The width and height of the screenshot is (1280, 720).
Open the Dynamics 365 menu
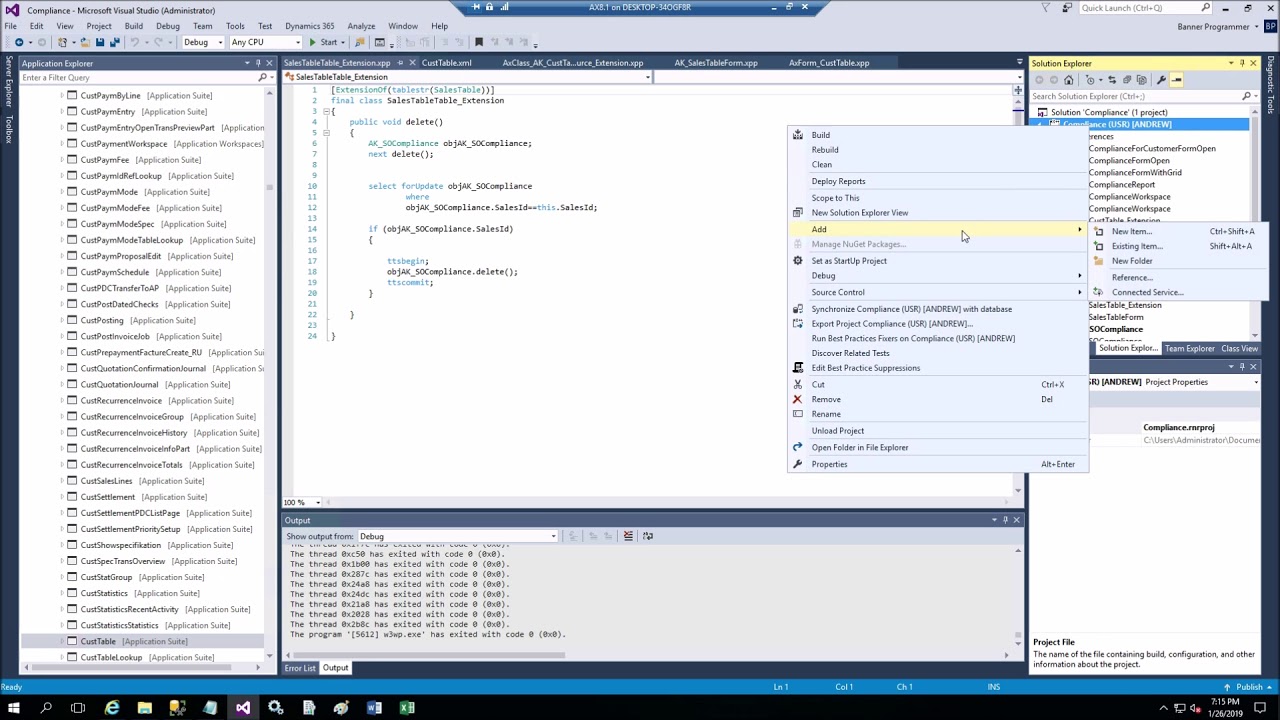309,26
